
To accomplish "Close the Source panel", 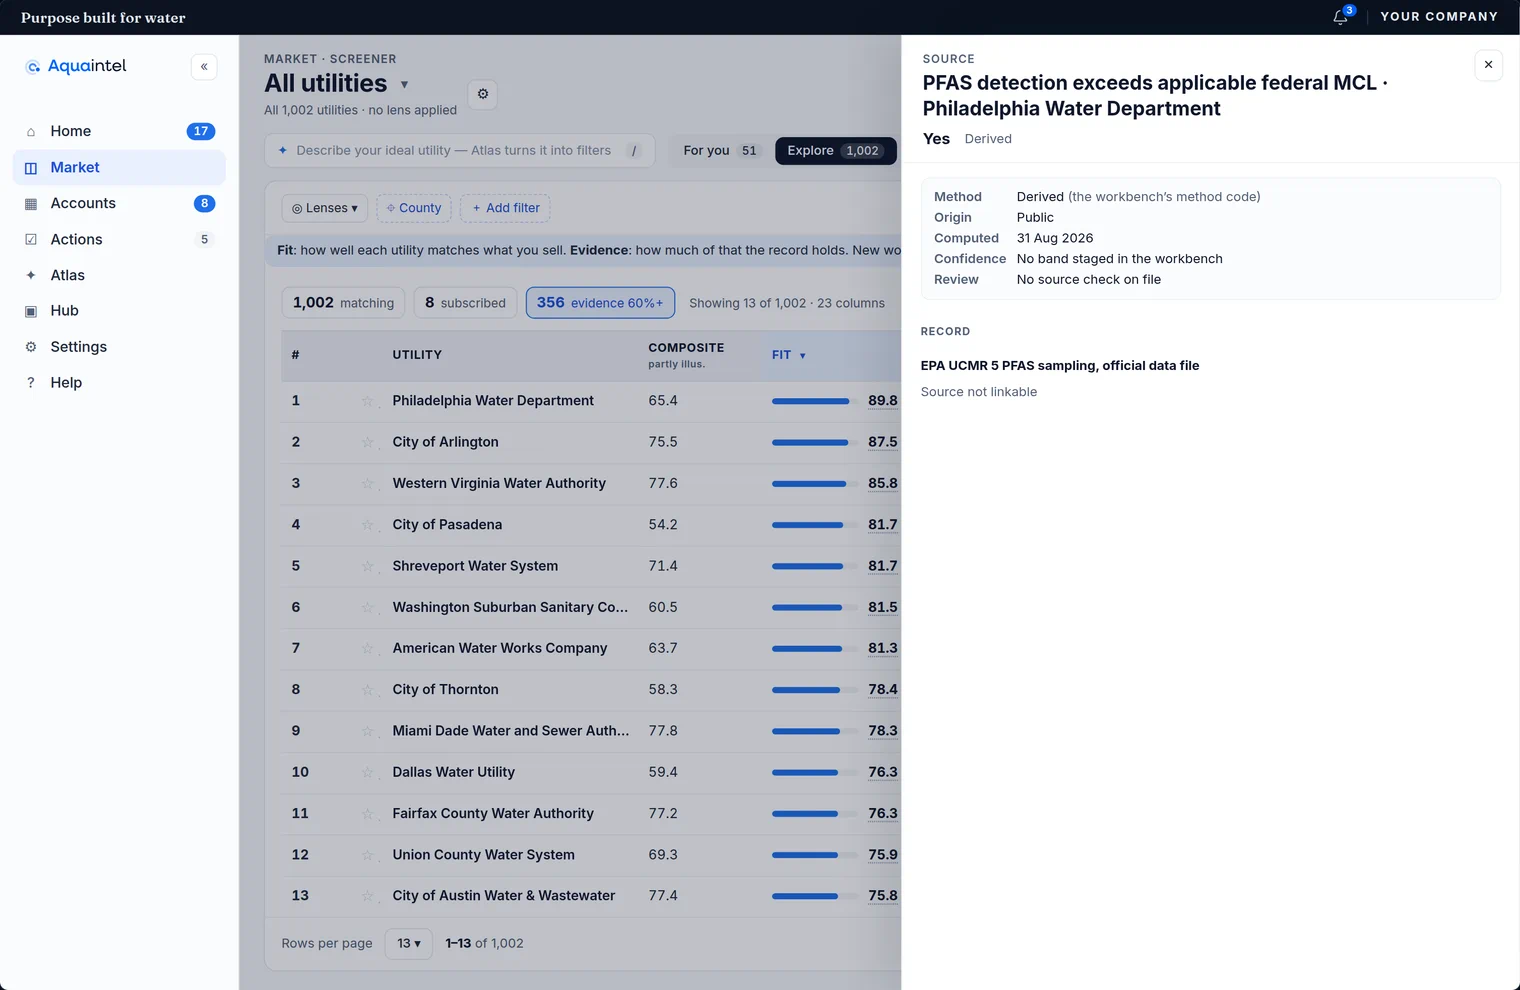I will pyautogui.click(x=1488, y=65).
